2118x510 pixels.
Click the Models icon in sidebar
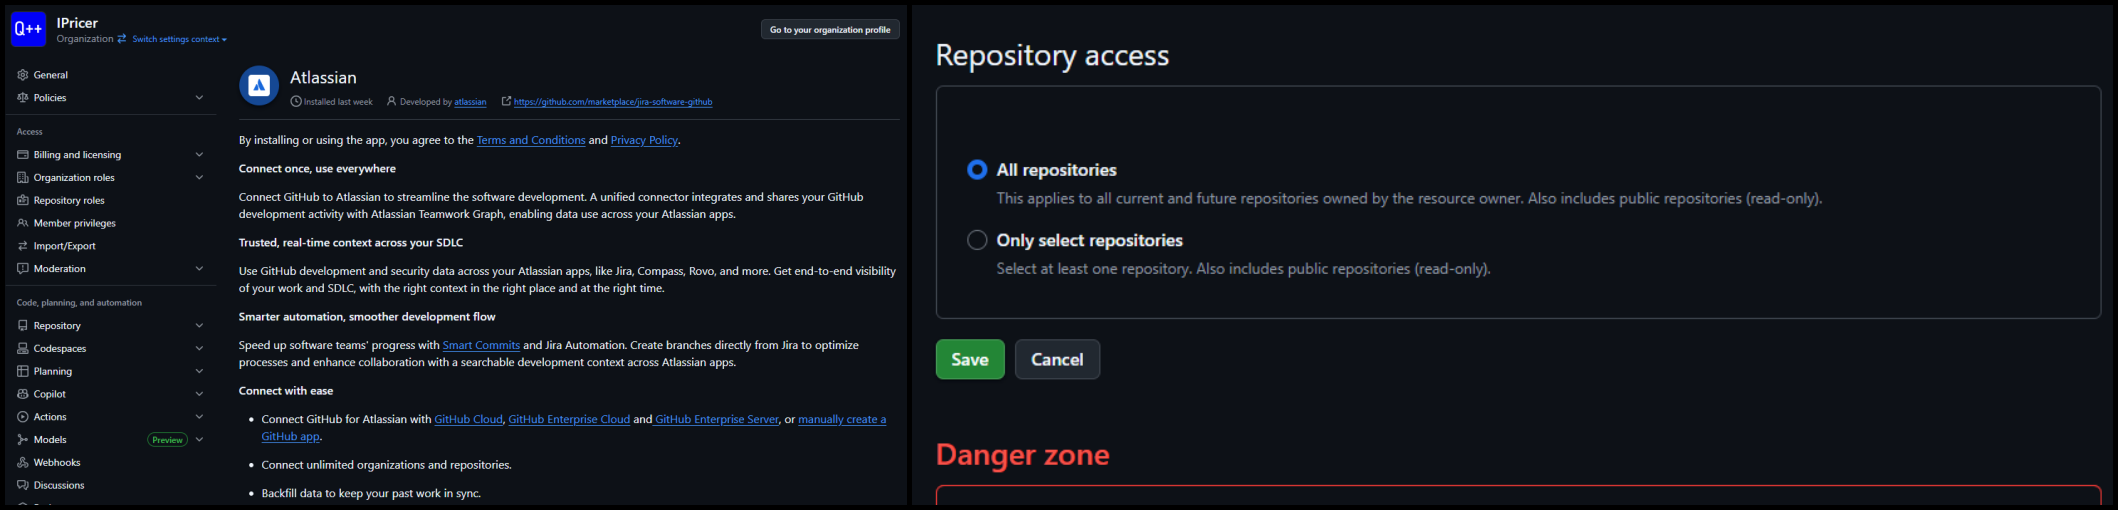tap(23, 440)
